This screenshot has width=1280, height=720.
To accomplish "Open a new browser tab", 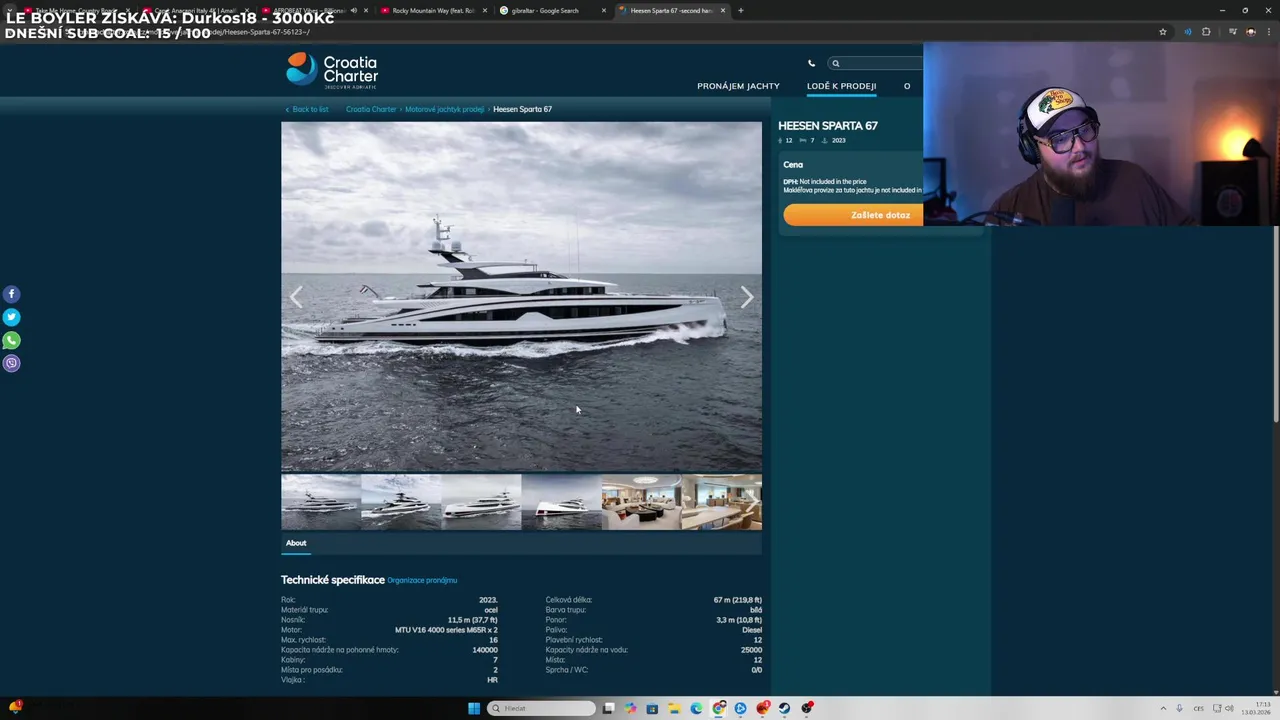I will click(740, 10).
